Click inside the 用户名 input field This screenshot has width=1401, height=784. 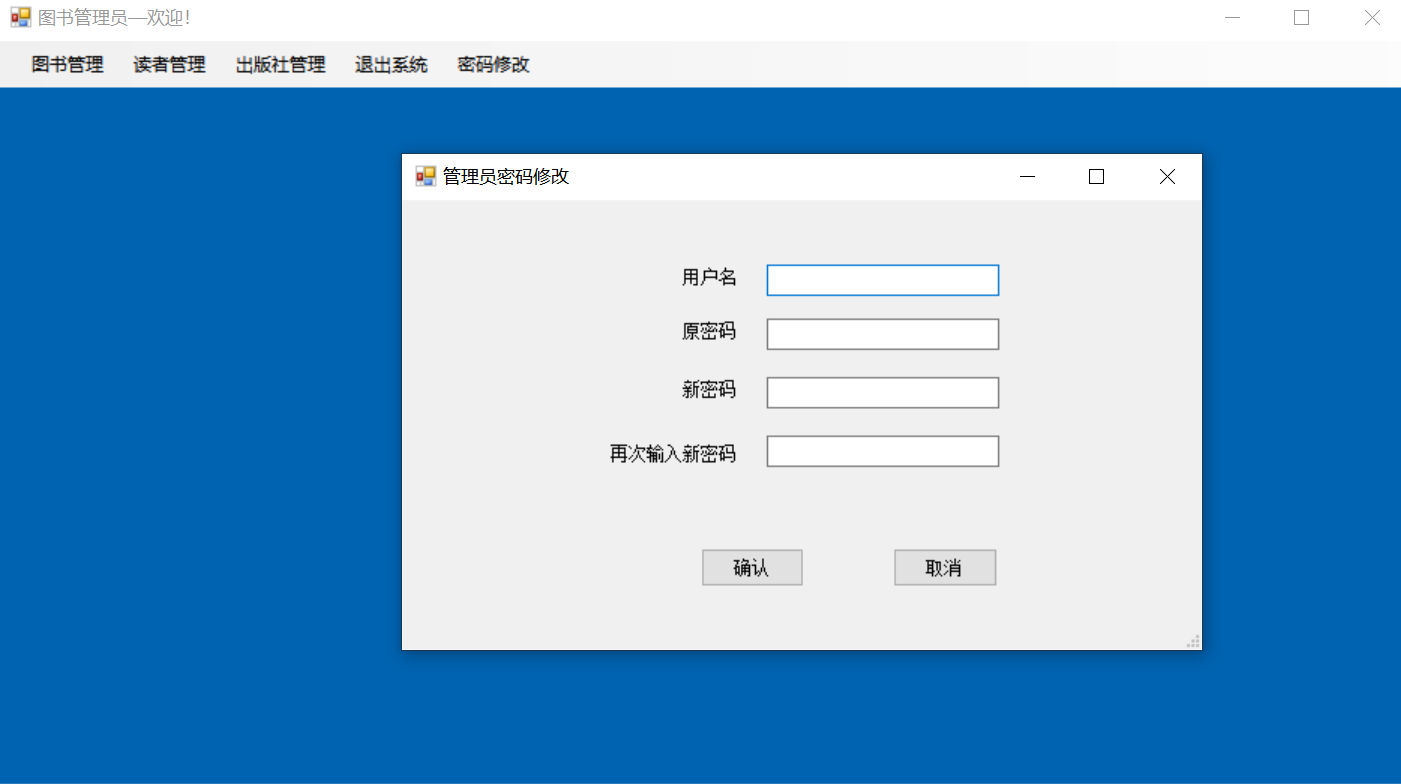pos(882,280)
